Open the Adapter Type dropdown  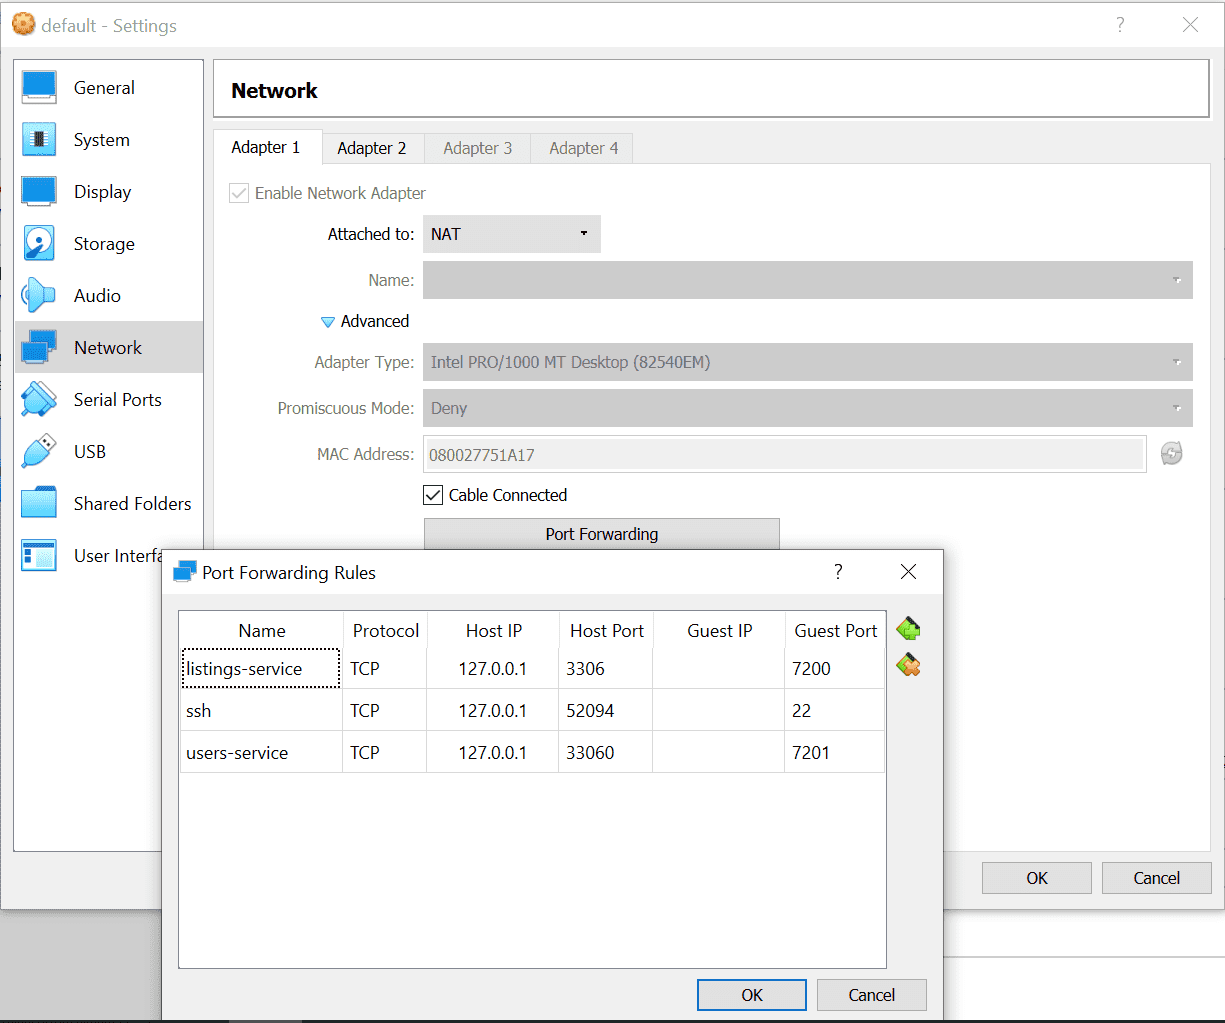pyautogui.click(x=808, y=362)
